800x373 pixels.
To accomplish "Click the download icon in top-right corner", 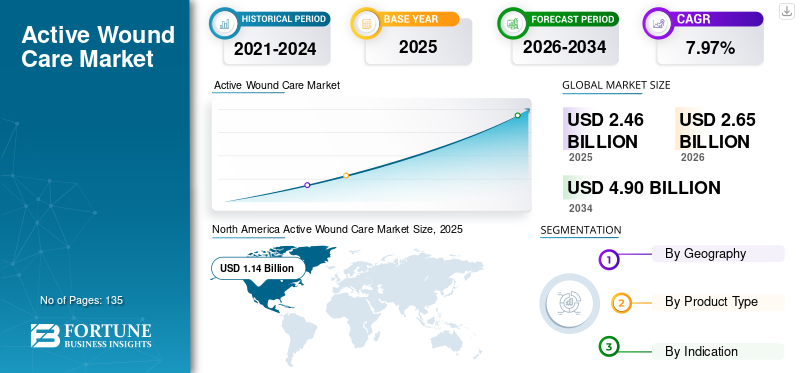I will point(787,11).
